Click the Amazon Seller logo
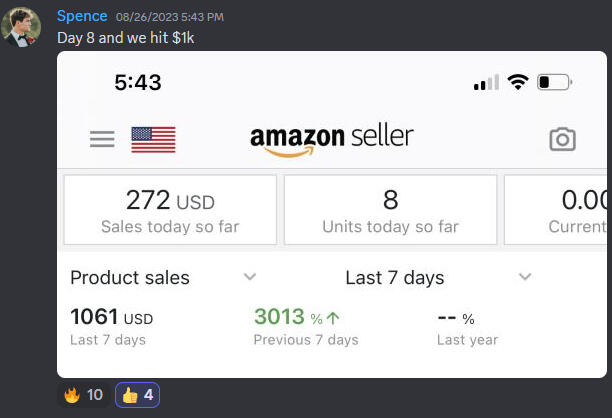The image size is (612, 418). click(x=331, y=139)
